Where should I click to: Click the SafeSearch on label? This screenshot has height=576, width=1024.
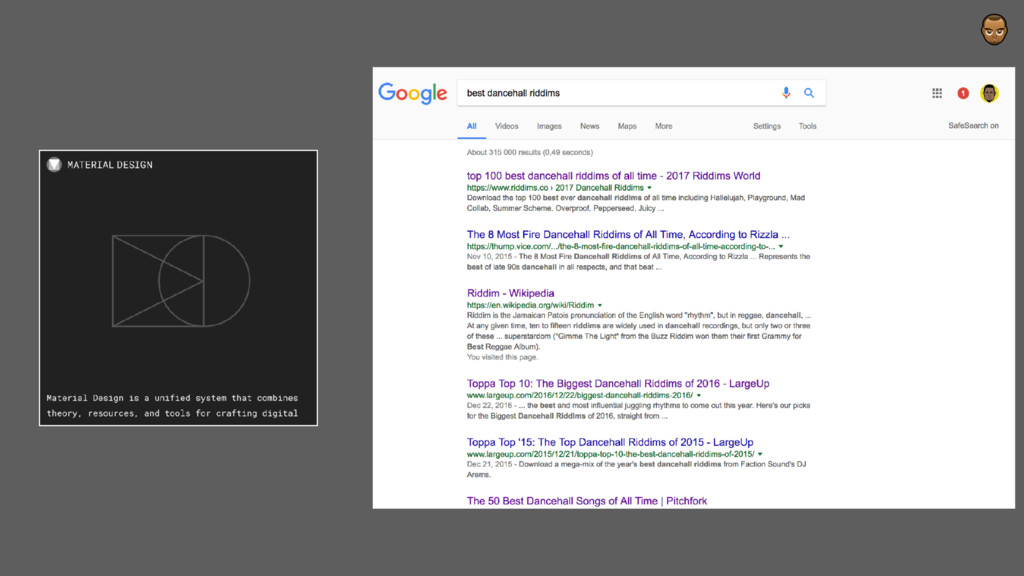pos(973,125)
